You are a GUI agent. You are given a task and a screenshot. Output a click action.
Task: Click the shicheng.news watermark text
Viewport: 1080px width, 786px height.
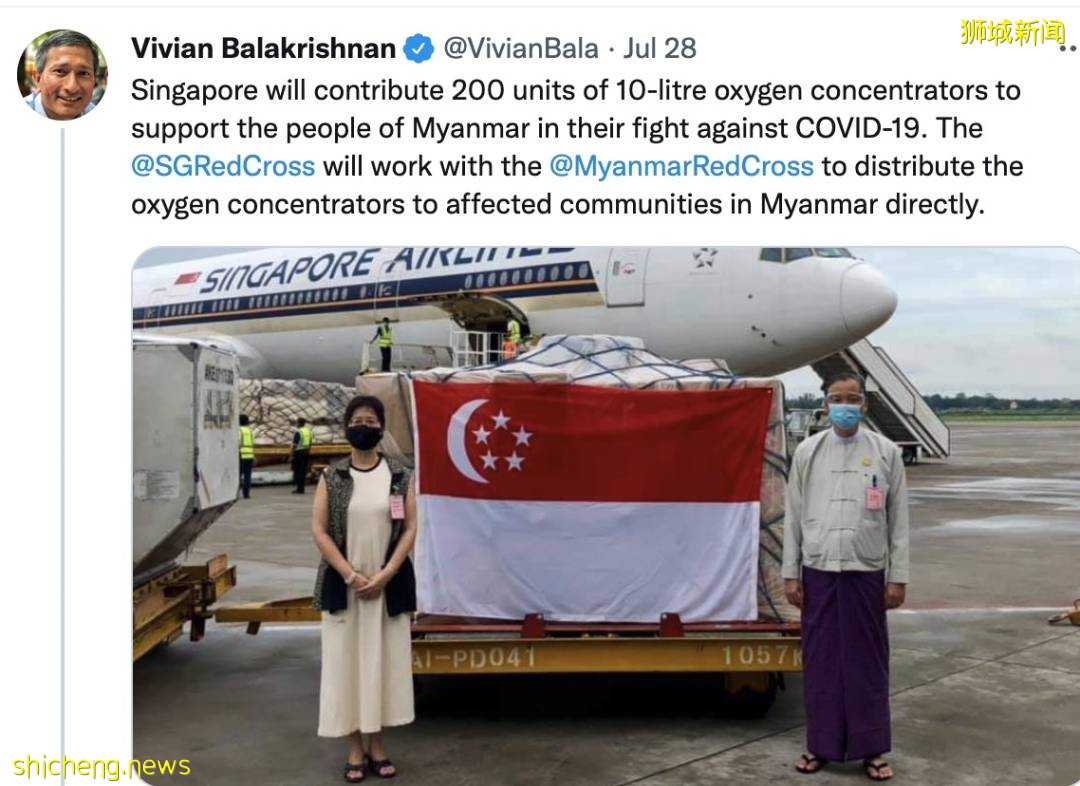[x=101, y=766]
